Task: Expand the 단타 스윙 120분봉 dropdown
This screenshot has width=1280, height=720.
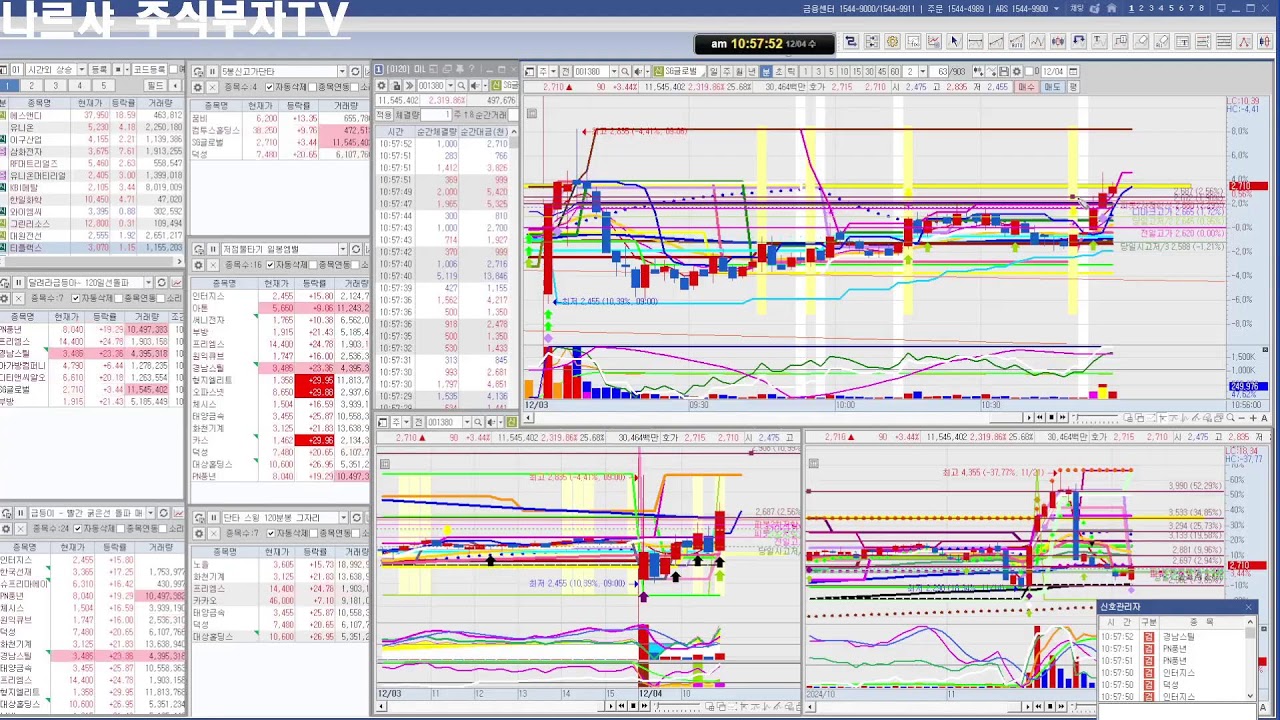Action: tap(343, 518)
